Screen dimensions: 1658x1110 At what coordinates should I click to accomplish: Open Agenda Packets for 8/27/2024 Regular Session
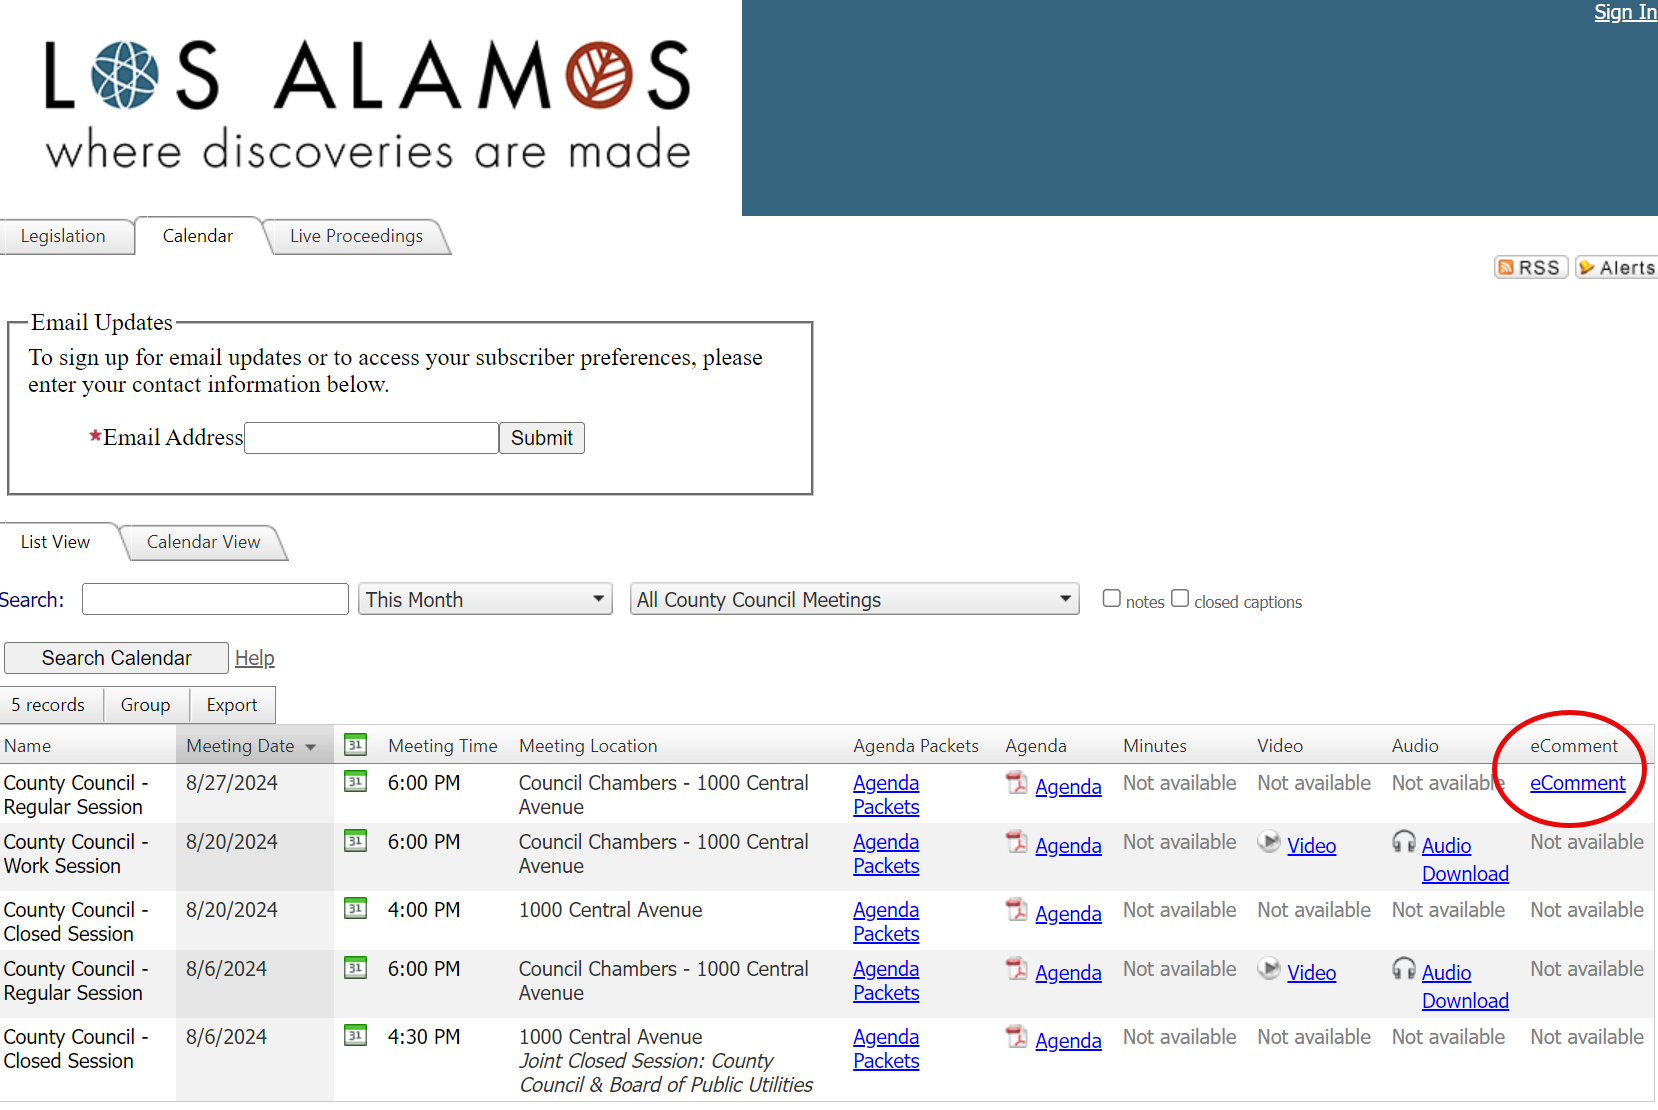[x=886, y=795]
